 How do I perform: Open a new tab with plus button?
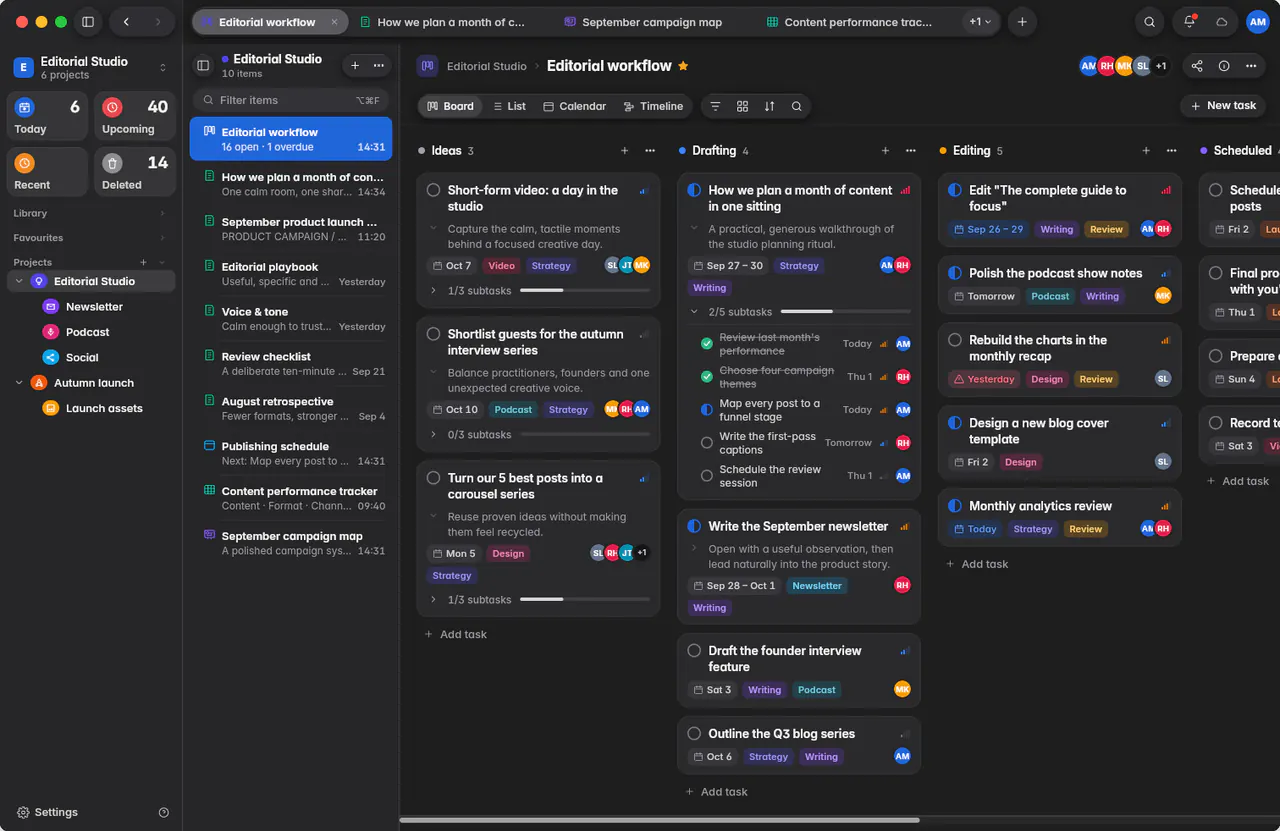point(1021,22)
